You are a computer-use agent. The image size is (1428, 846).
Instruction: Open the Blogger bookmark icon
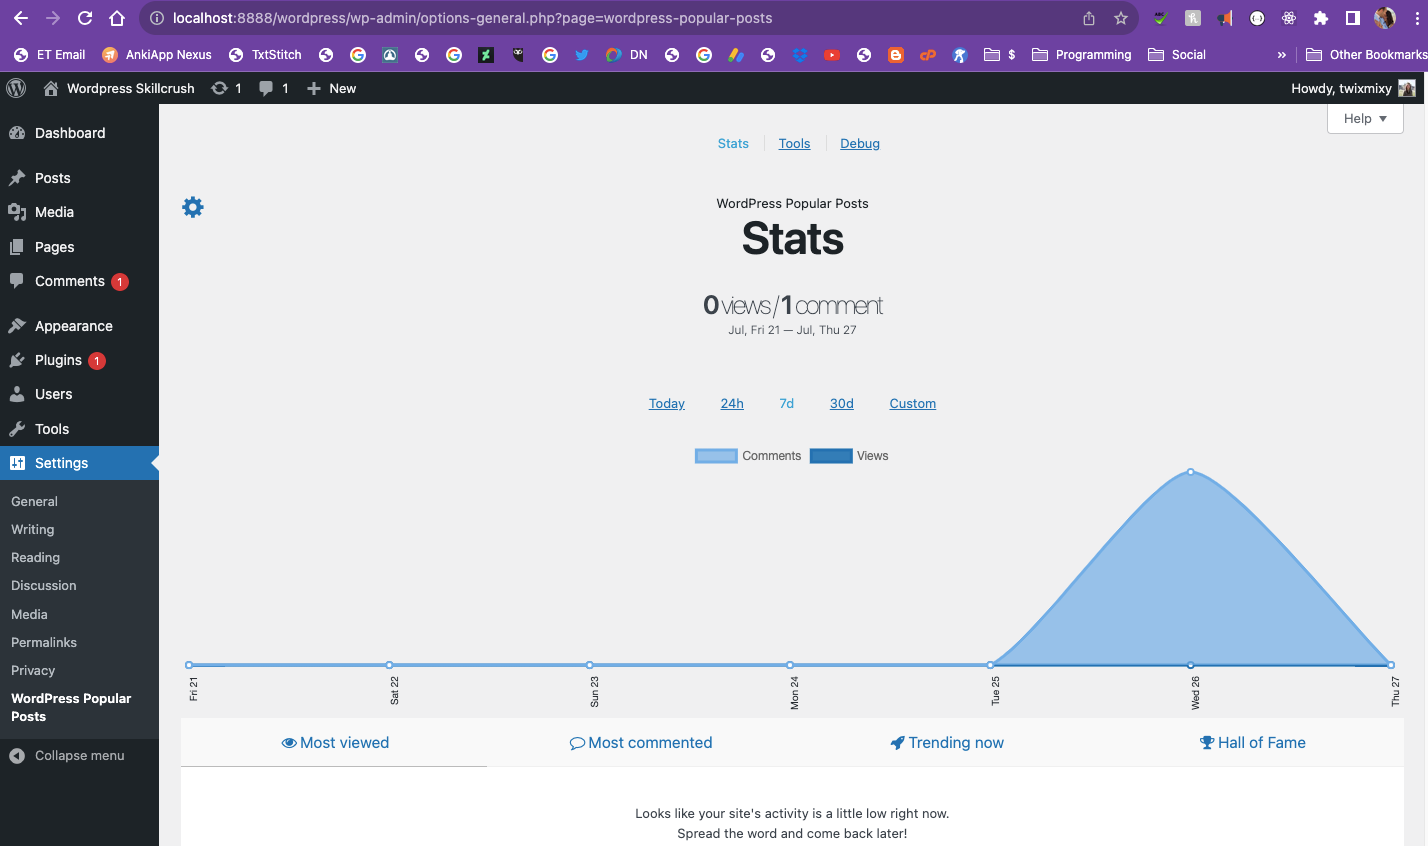click(x=896, y=55)
